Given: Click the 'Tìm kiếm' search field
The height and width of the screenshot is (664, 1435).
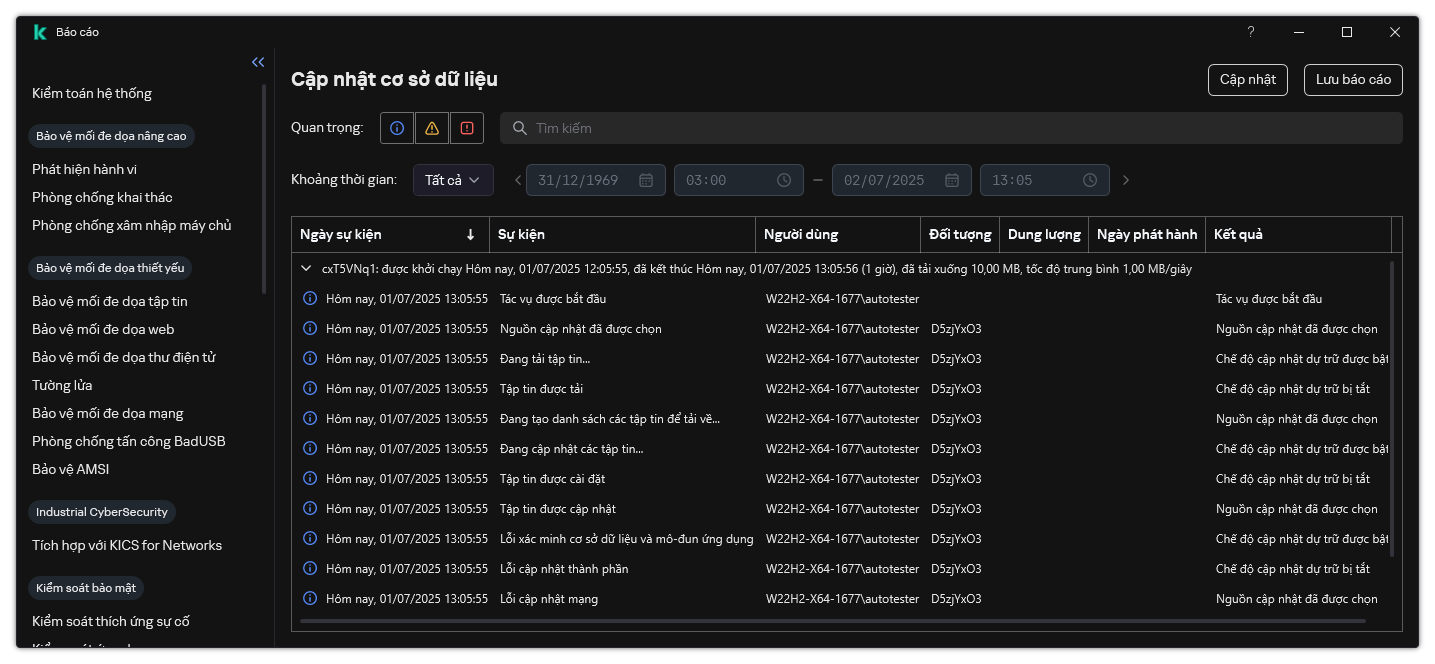Looking at the screenshot, I should pyautogui.click(x=950, y=128).
